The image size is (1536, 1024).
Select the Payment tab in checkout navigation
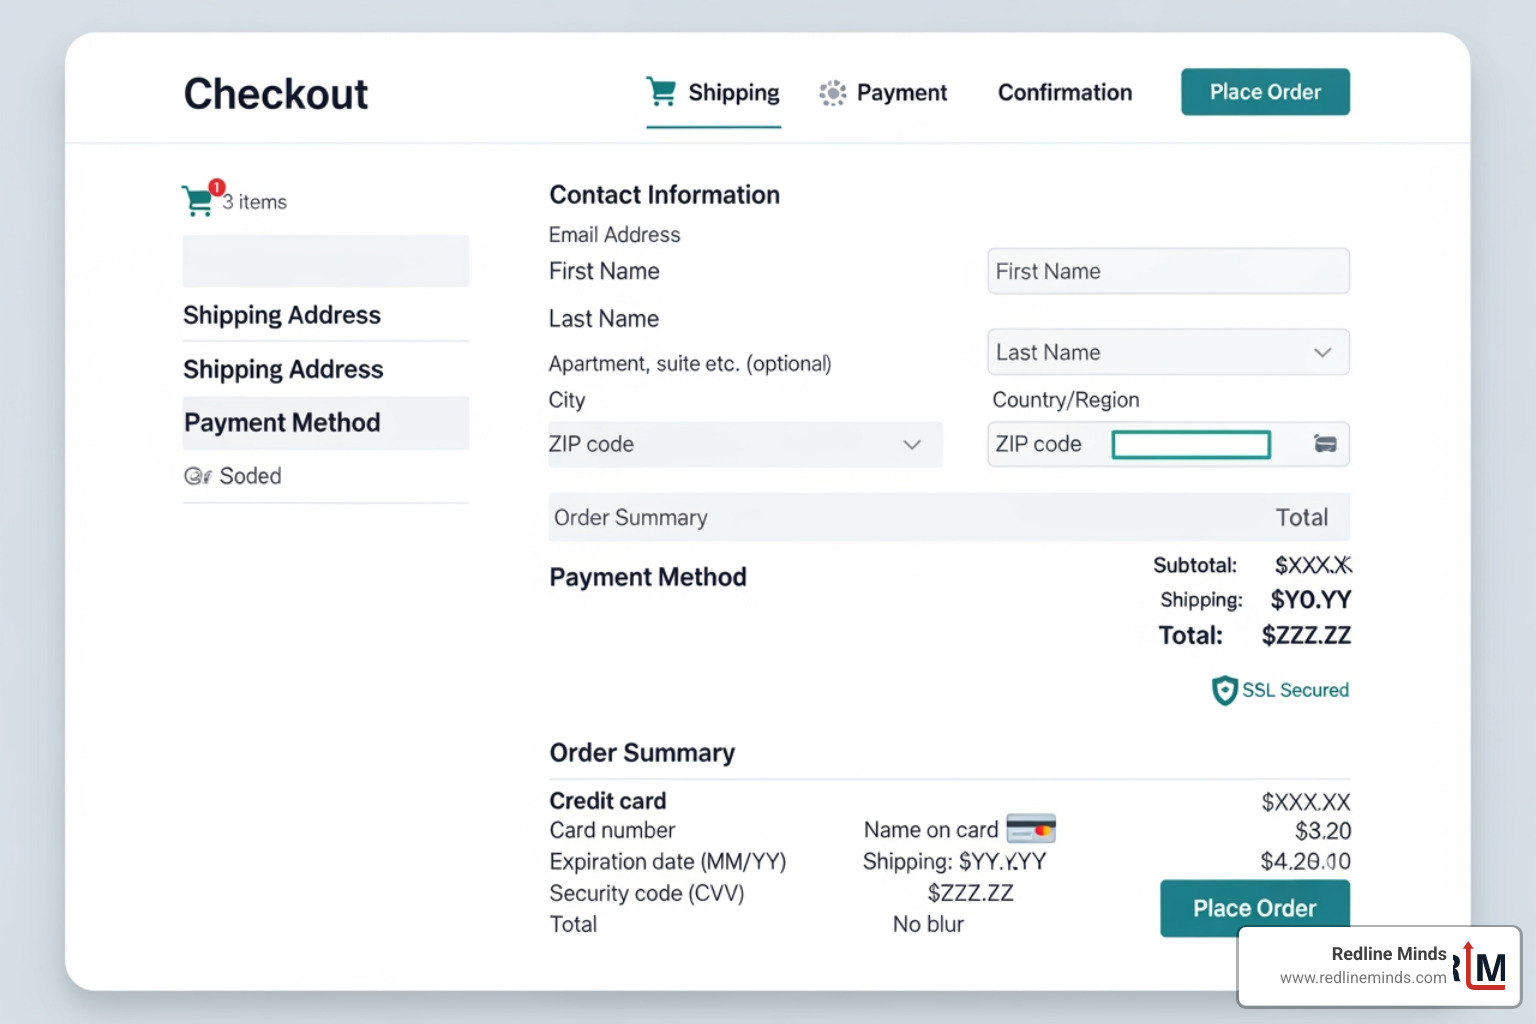(901, 93)
